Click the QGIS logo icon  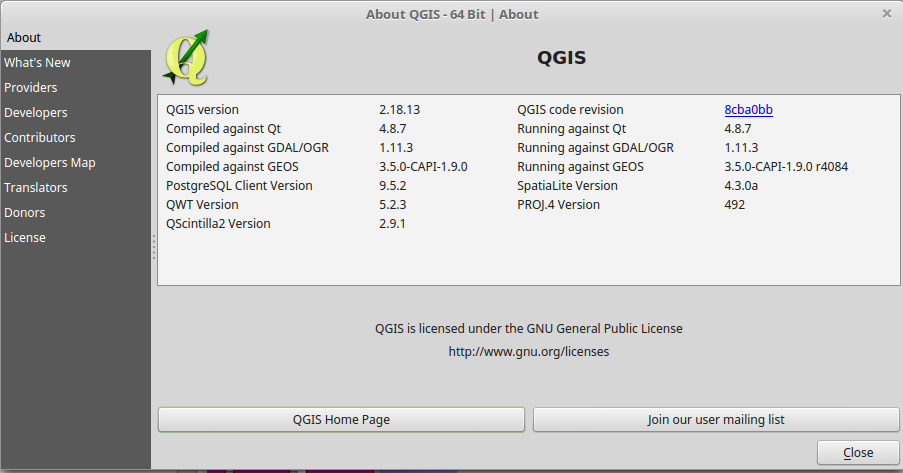coord(186,58)
